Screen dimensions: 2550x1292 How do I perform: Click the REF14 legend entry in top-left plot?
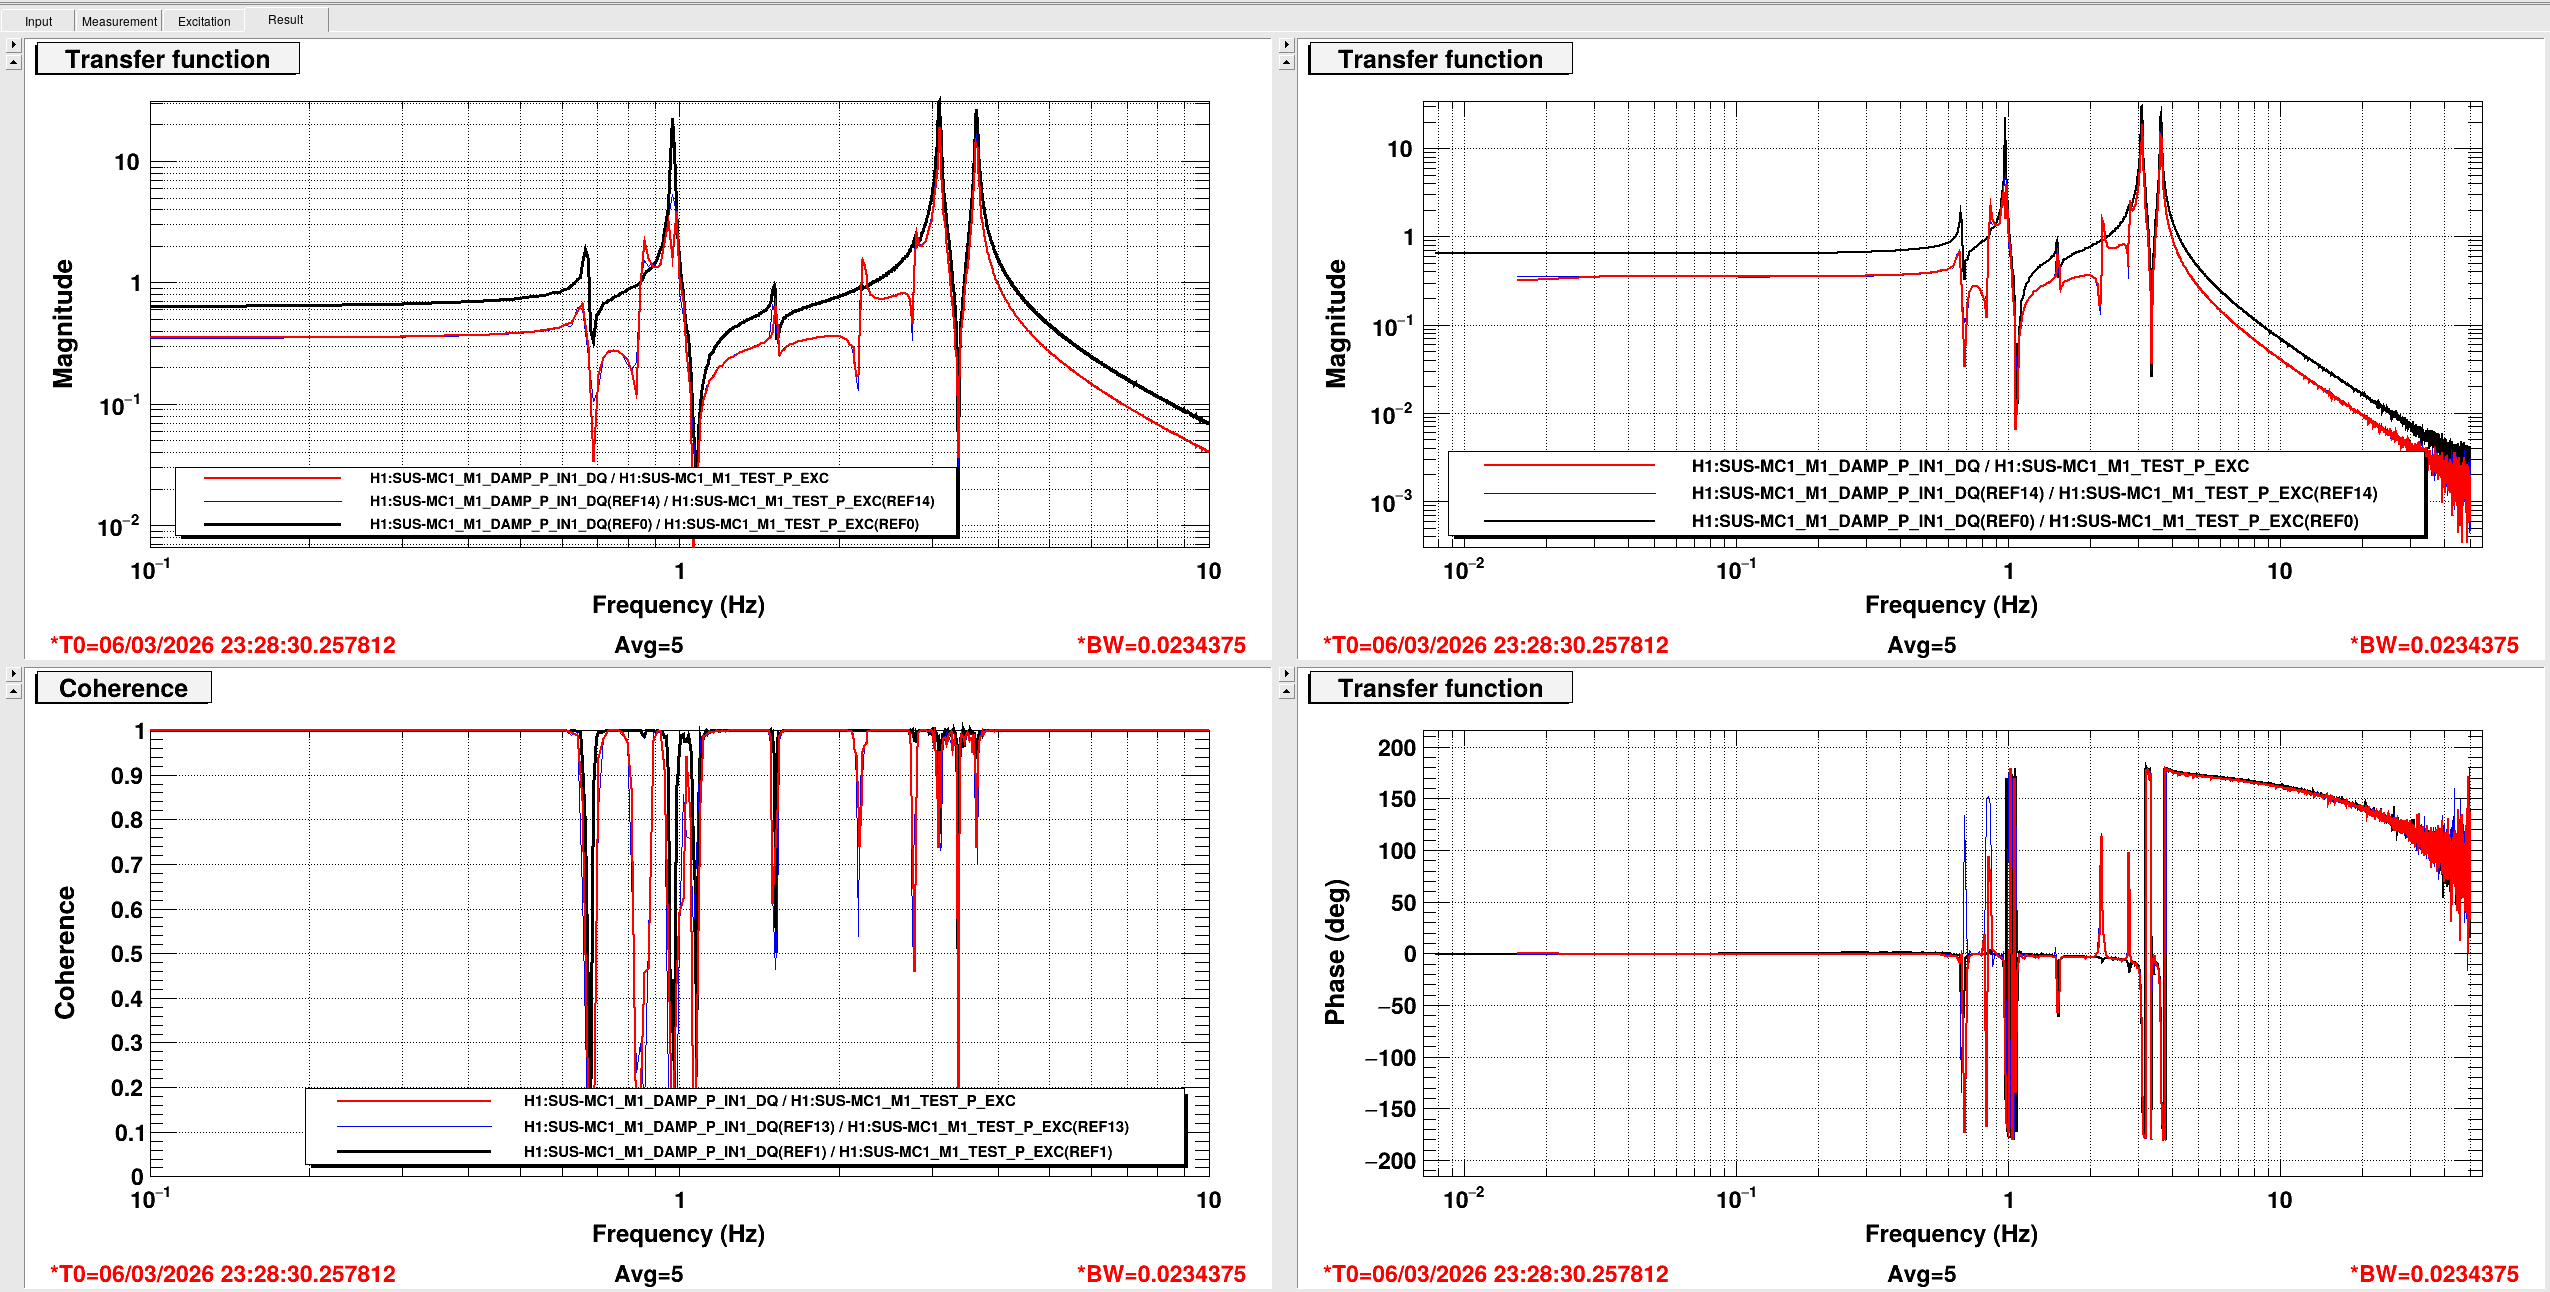tap(651, 501)
